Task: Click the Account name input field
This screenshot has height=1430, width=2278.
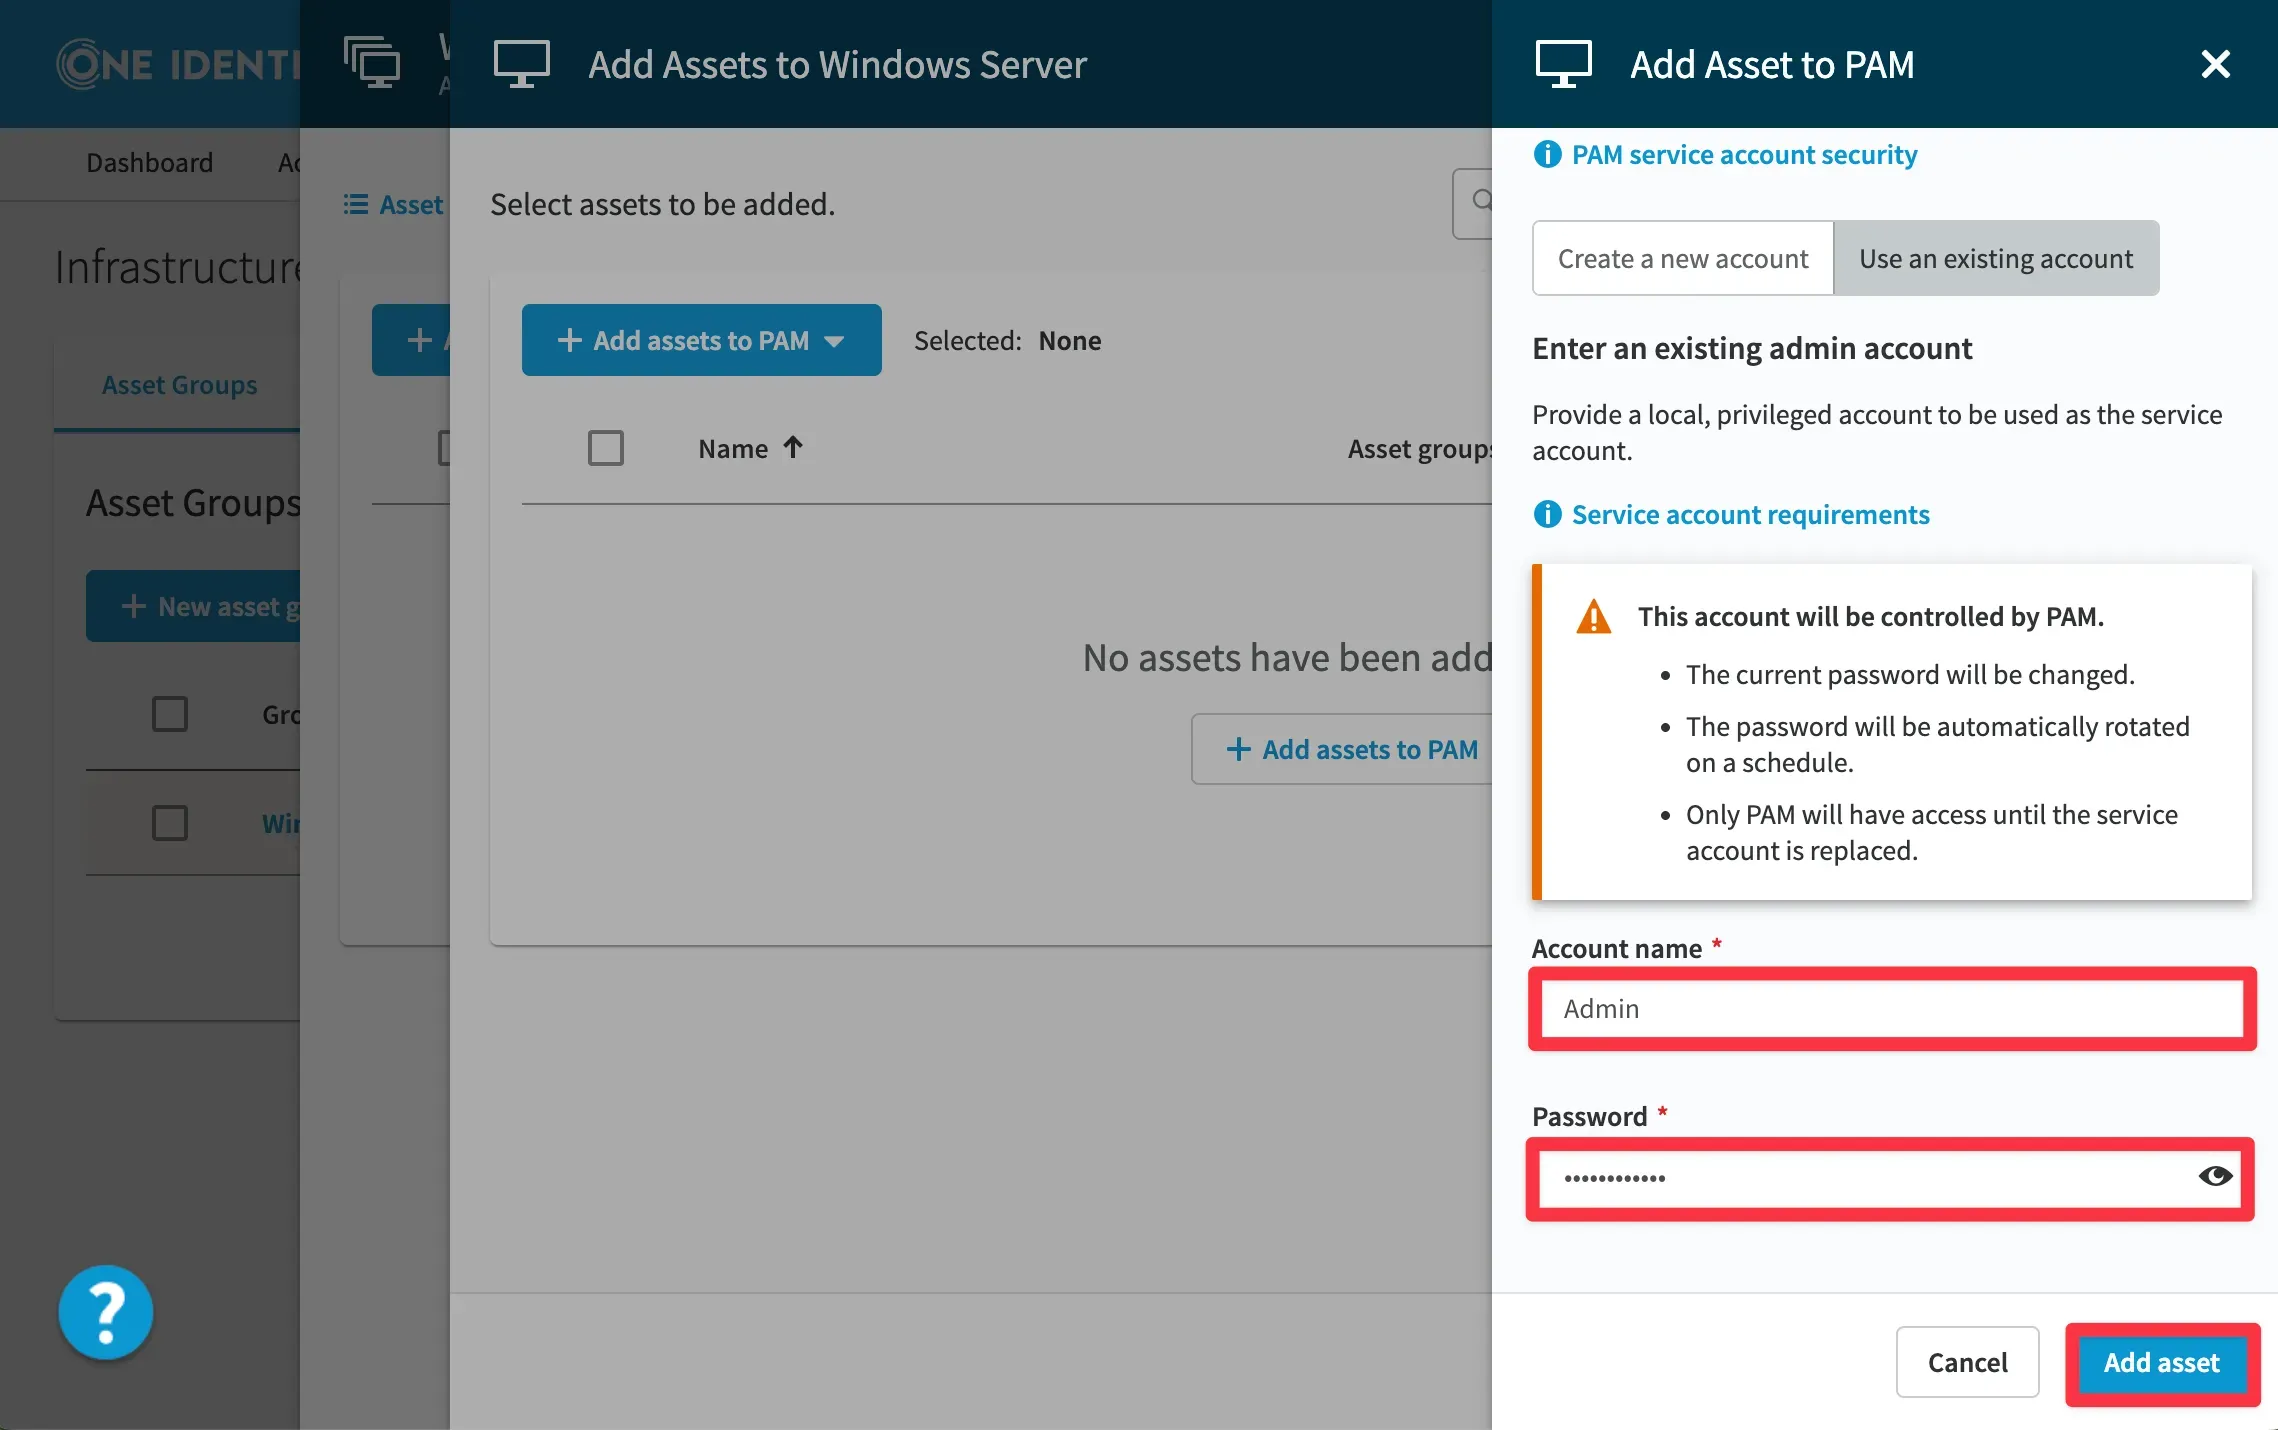Action: tap(1891, 1008)
